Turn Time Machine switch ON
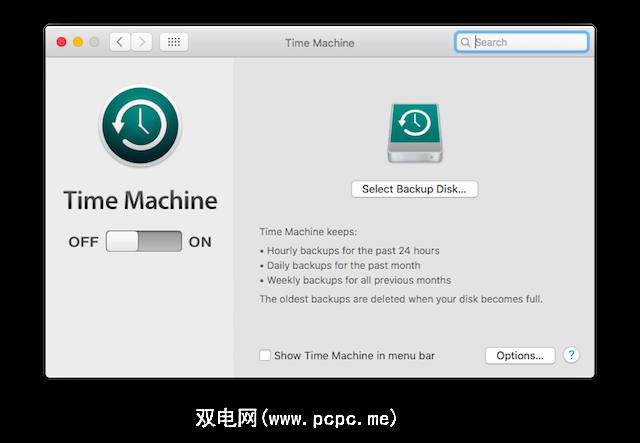This screenshot has width=640, height=443. (x=144, y=241)
